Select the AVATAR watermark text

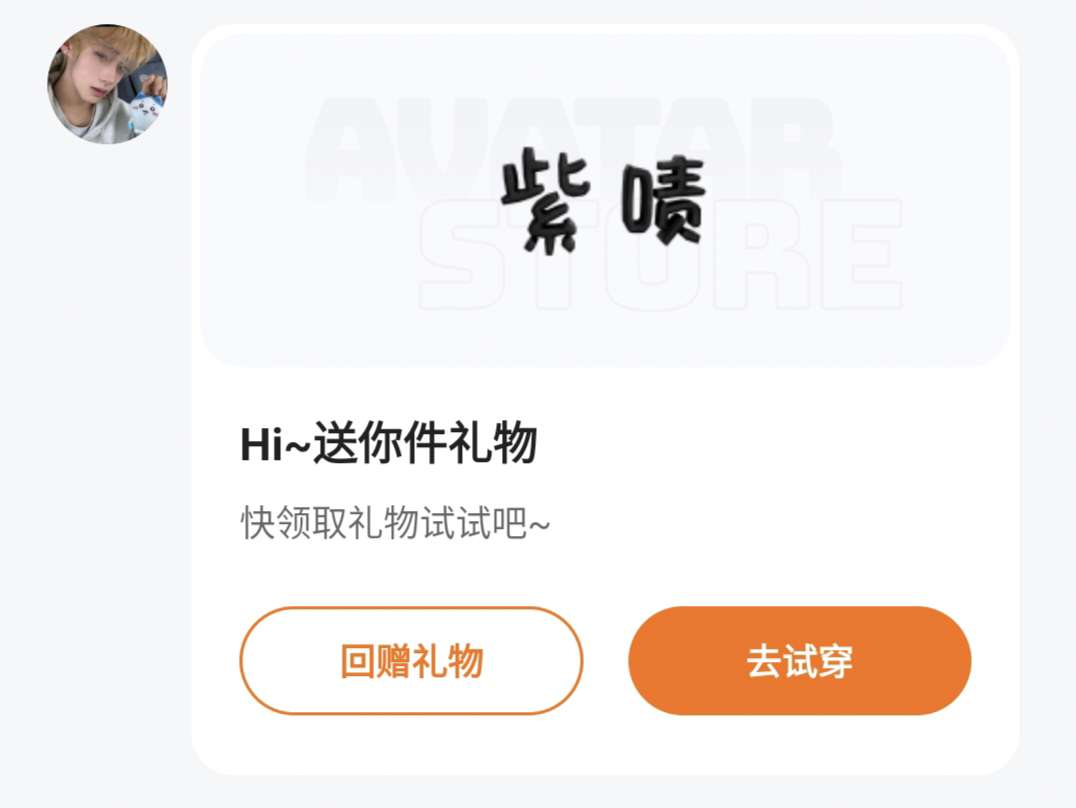point(572,150)
